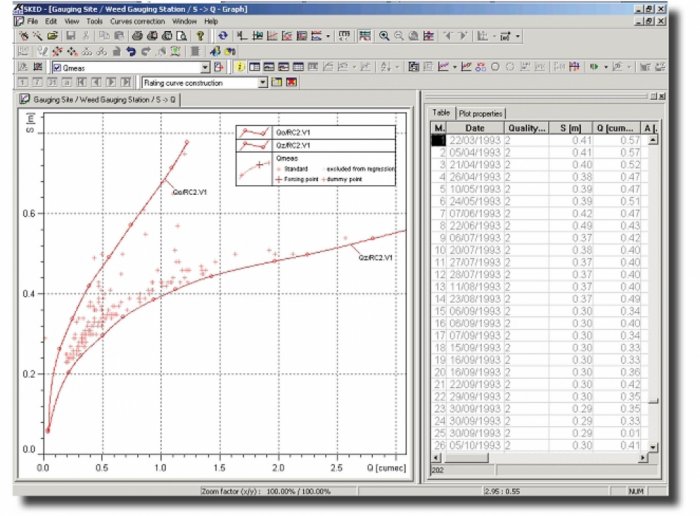700x516 pixels.
Task: Click table vertical scrollbar down arrow
Action: [653, 446]
